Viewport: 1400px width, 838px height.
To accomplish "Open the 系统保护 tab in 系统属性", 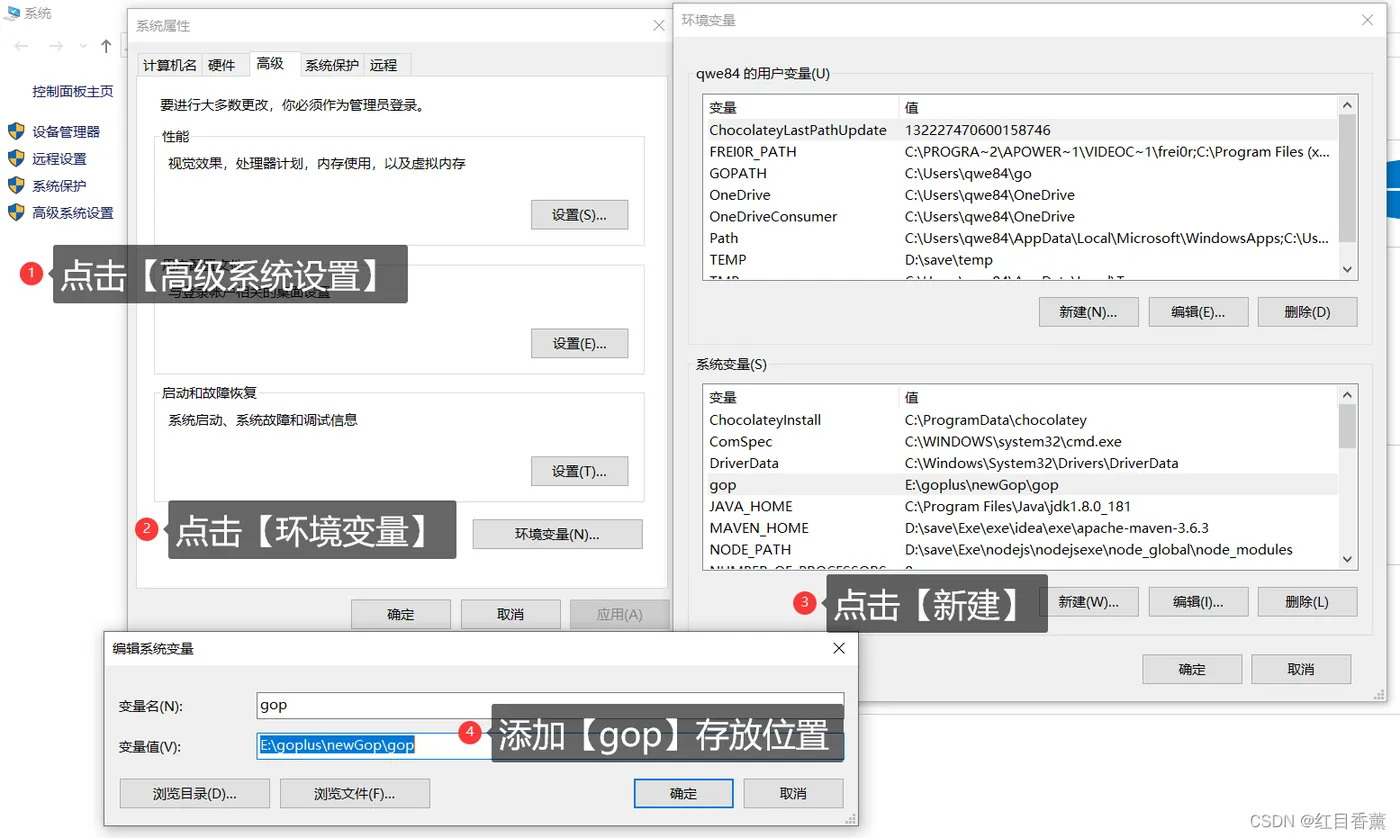I will coord(332,65).
